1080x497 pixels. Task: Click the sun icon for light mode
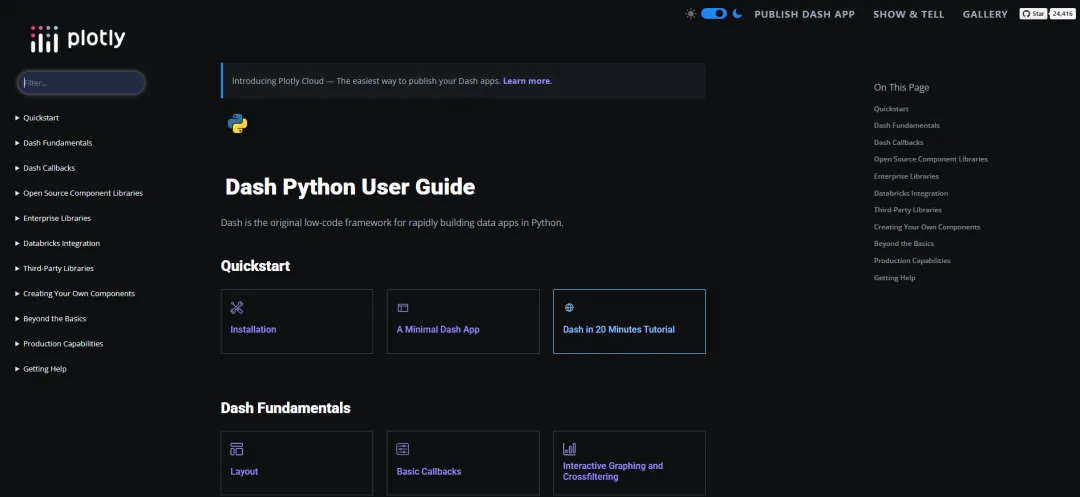[690, 14]
